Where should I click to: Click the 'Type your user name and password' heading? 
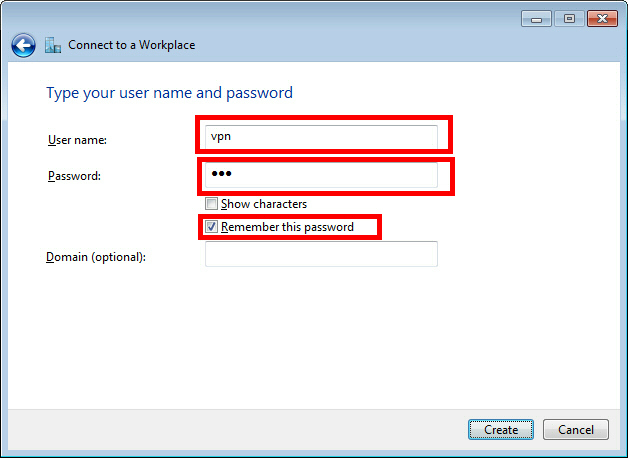(170, 93)
